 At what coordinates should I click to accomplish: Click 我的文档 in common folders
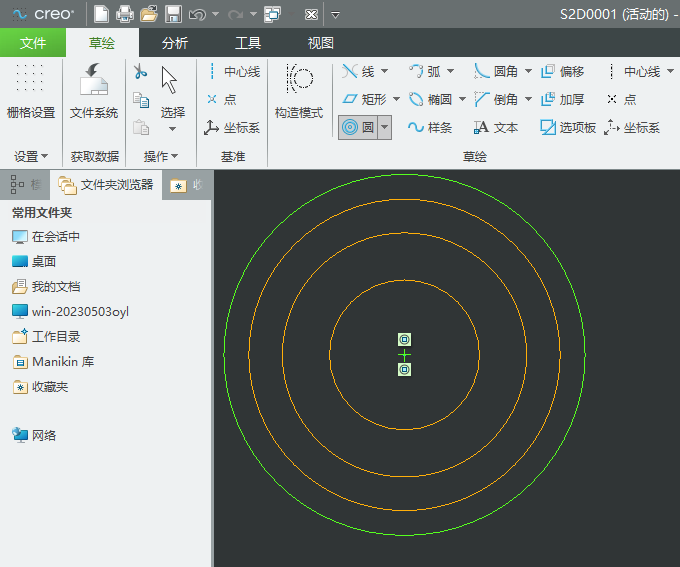click(55, 286)
